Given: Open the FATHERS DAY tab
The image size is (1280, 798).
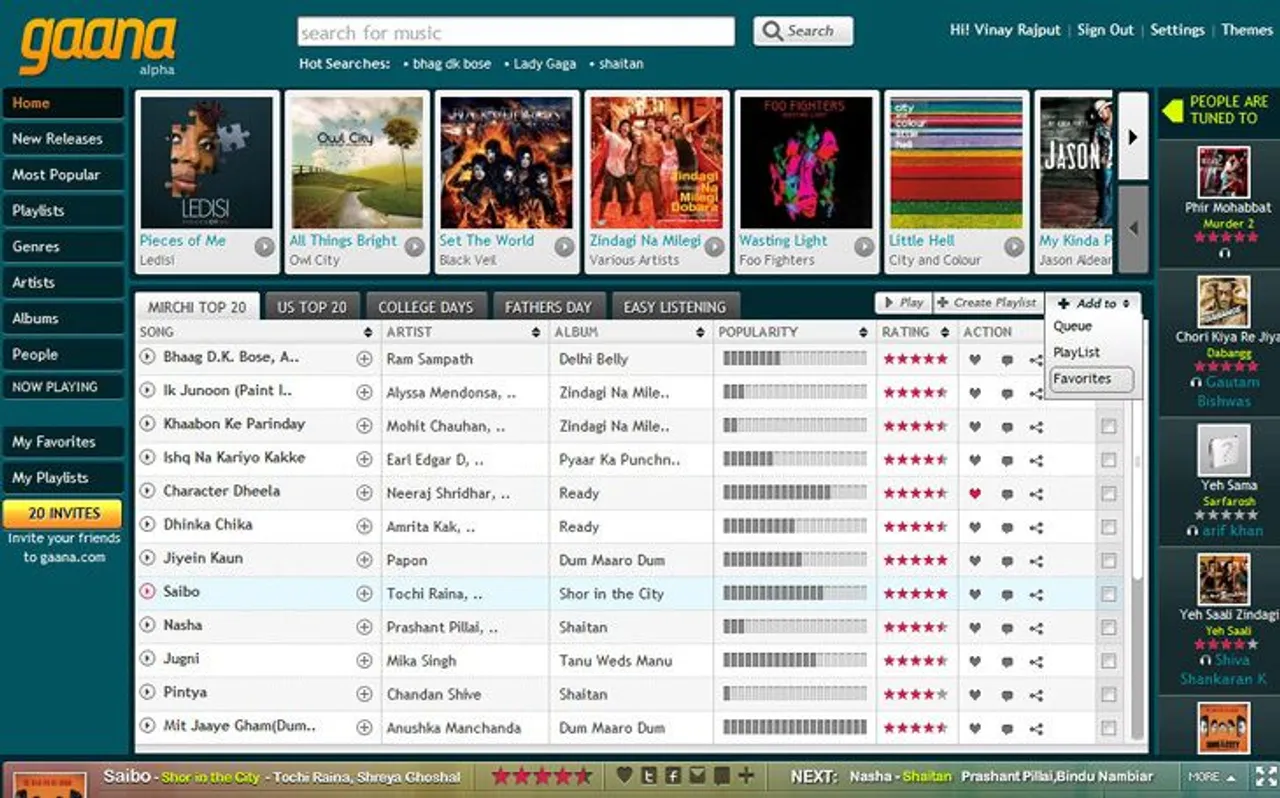Looking at the screenshot, I should click(548, 307).
